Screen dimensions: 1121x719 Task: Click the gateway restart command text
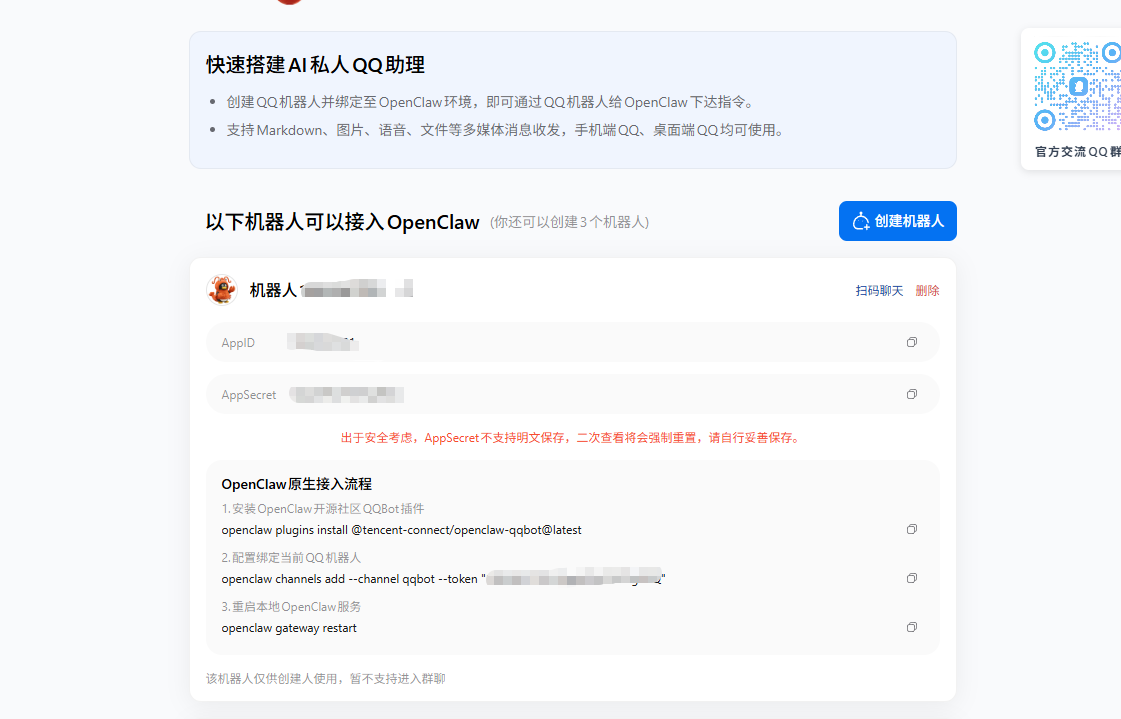click(x=289, y=628)
